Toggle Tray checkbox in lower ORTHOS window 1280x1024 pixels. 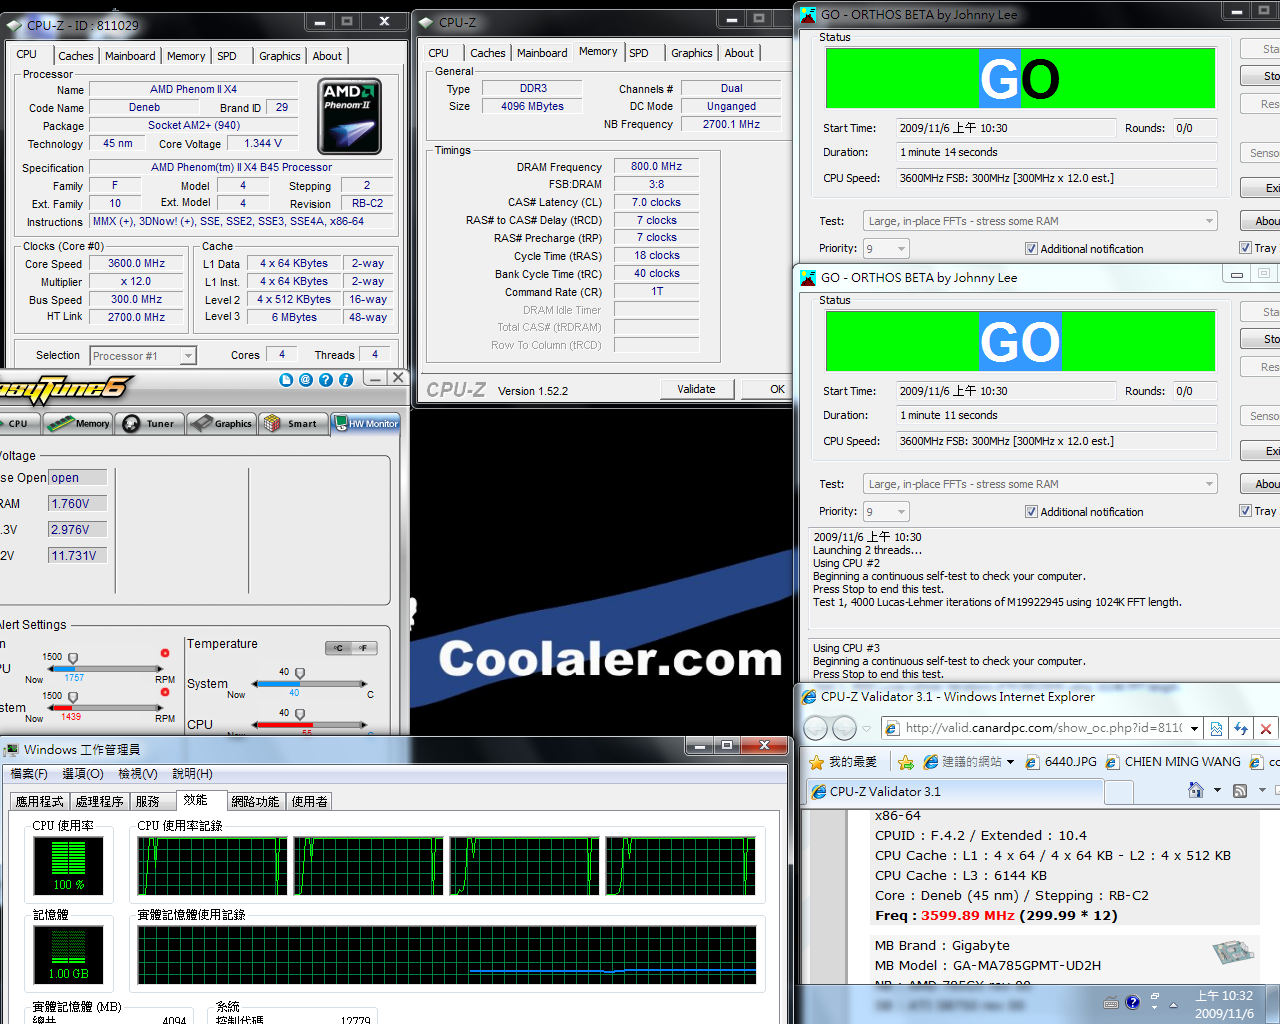click(1245, 511)
